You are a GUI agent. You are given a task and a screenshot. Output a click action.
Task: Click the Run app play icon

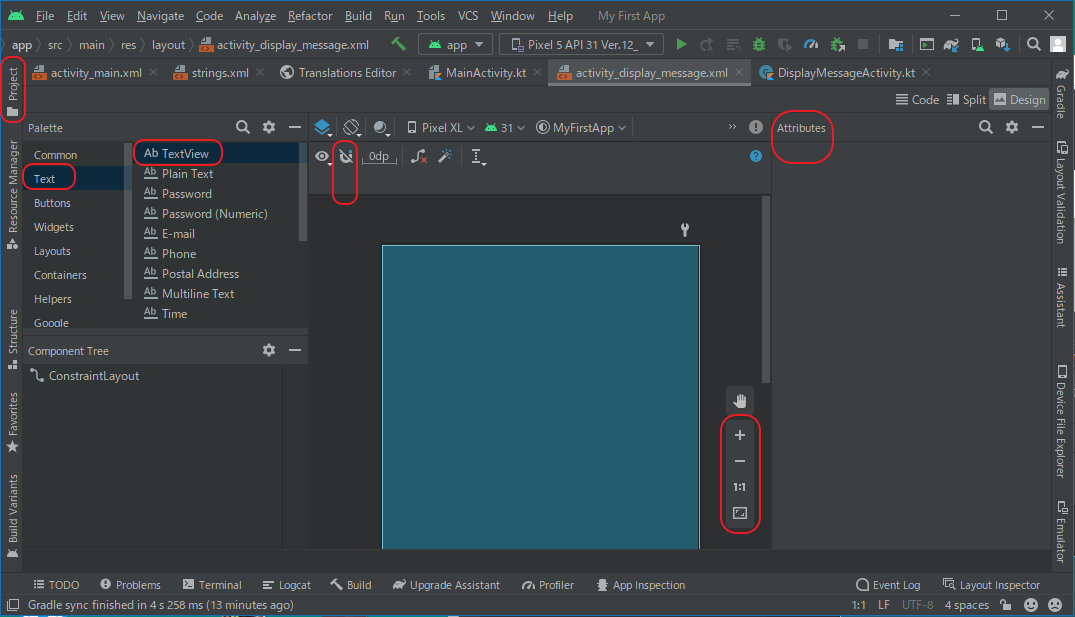pyautogui.click(x=682, y=45)
